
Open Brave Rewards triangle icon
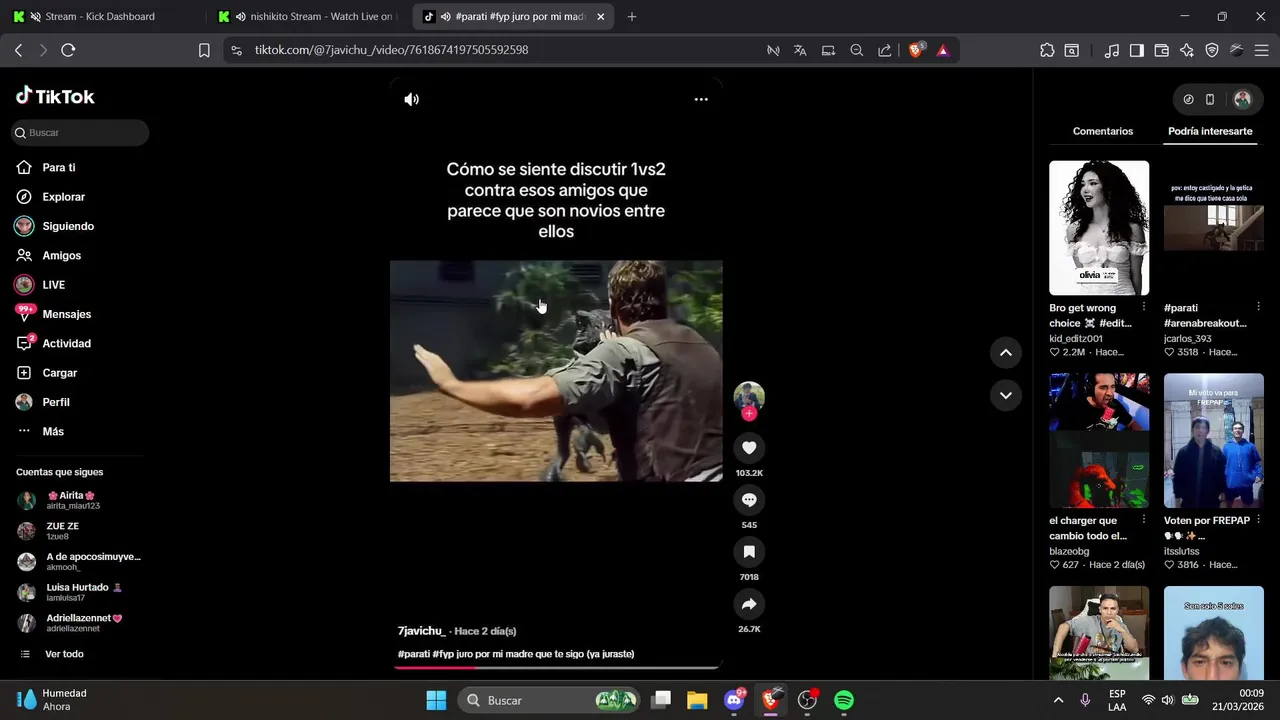pyautogui.click(x=943, y=50)
